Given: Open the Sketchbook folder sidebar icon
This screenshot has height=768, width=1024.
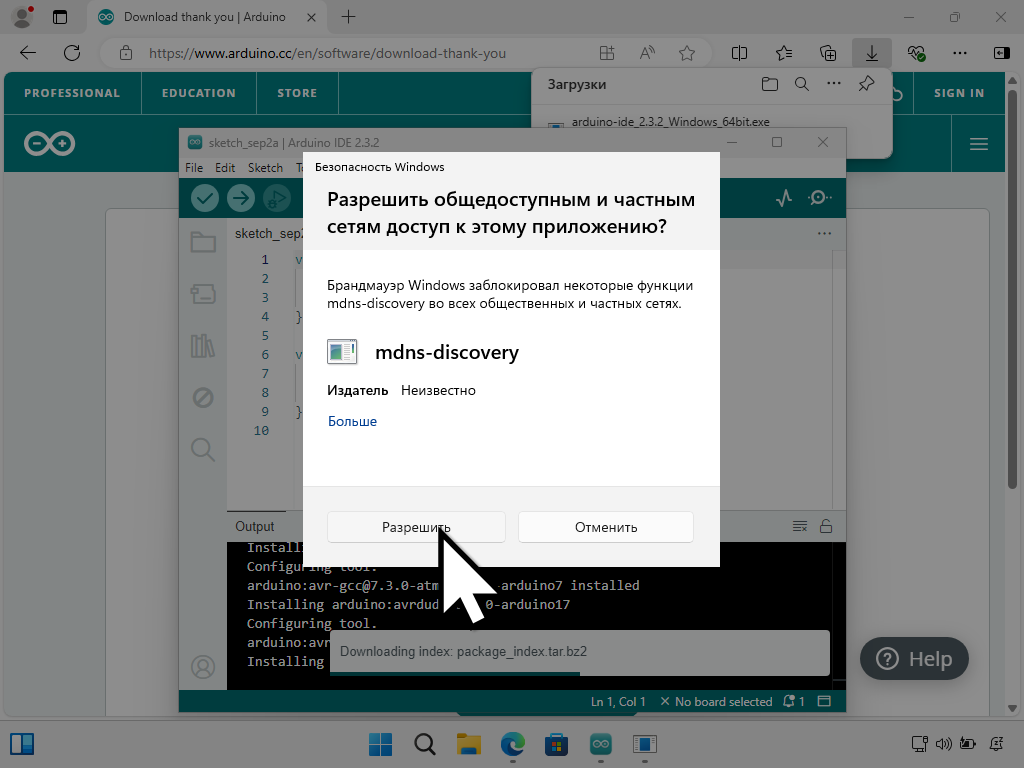Looking at the screenshot, I should pyautogui.click(x=203, y=242).
